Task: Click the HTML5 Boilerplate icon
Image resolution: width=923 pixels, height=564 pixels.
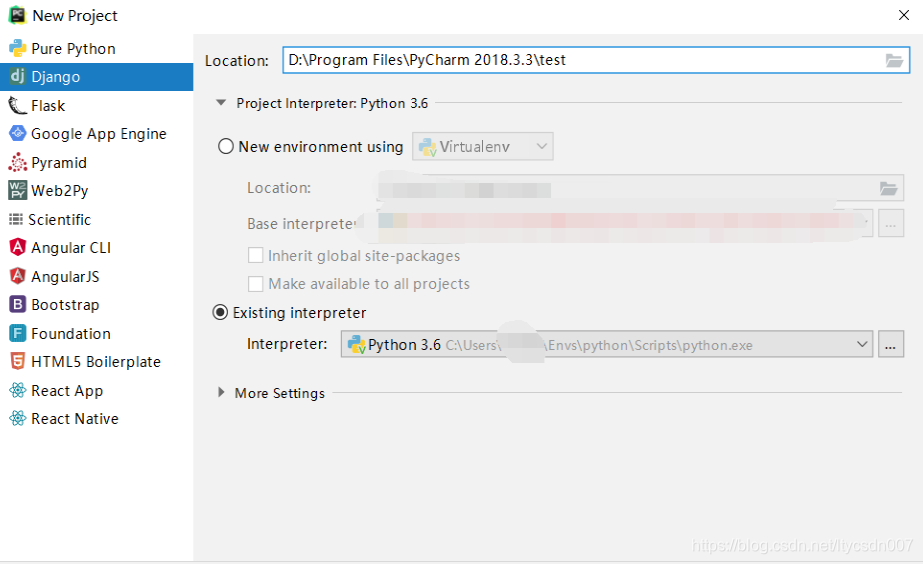Action: (18, 361)
